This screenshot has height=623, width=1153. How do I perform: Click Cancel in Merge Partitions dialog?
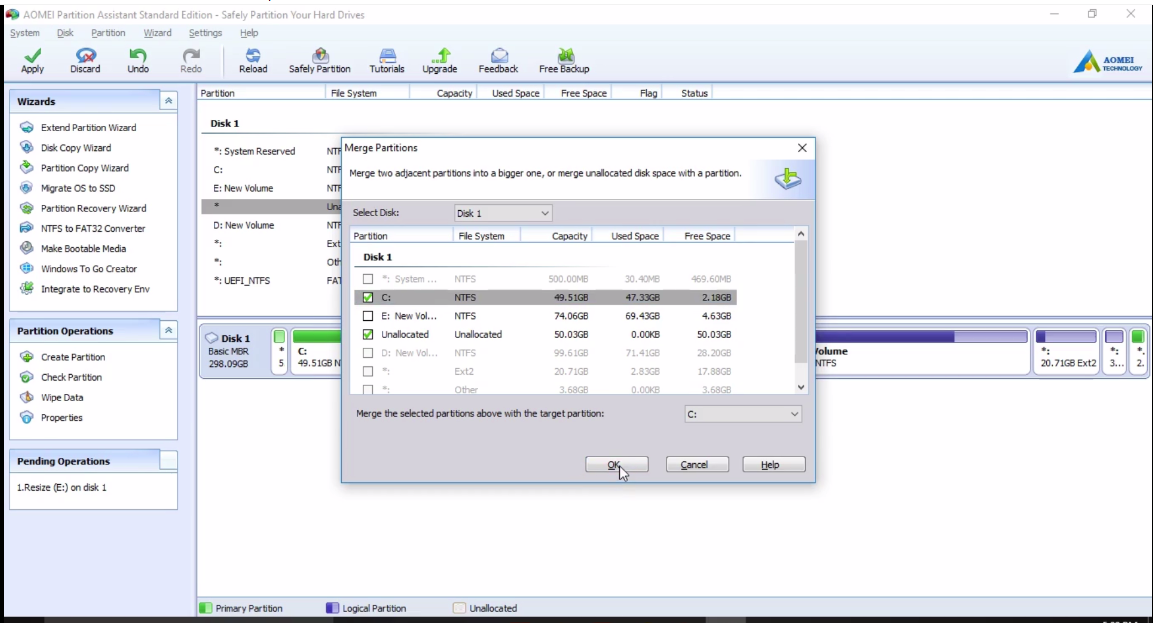click(x=694, y=465)
